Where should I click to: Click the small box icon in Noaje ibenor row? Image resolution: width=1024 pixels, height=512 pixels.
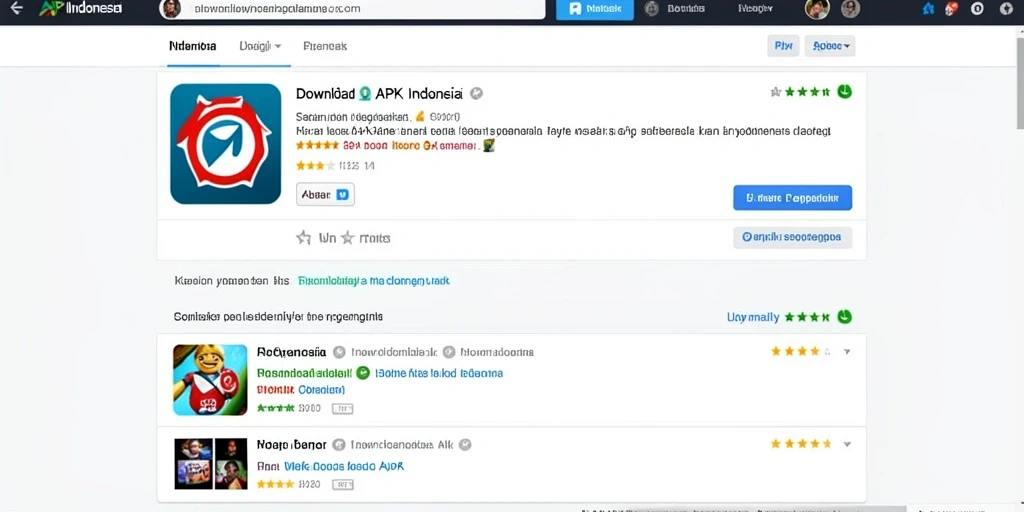[342, 485]
